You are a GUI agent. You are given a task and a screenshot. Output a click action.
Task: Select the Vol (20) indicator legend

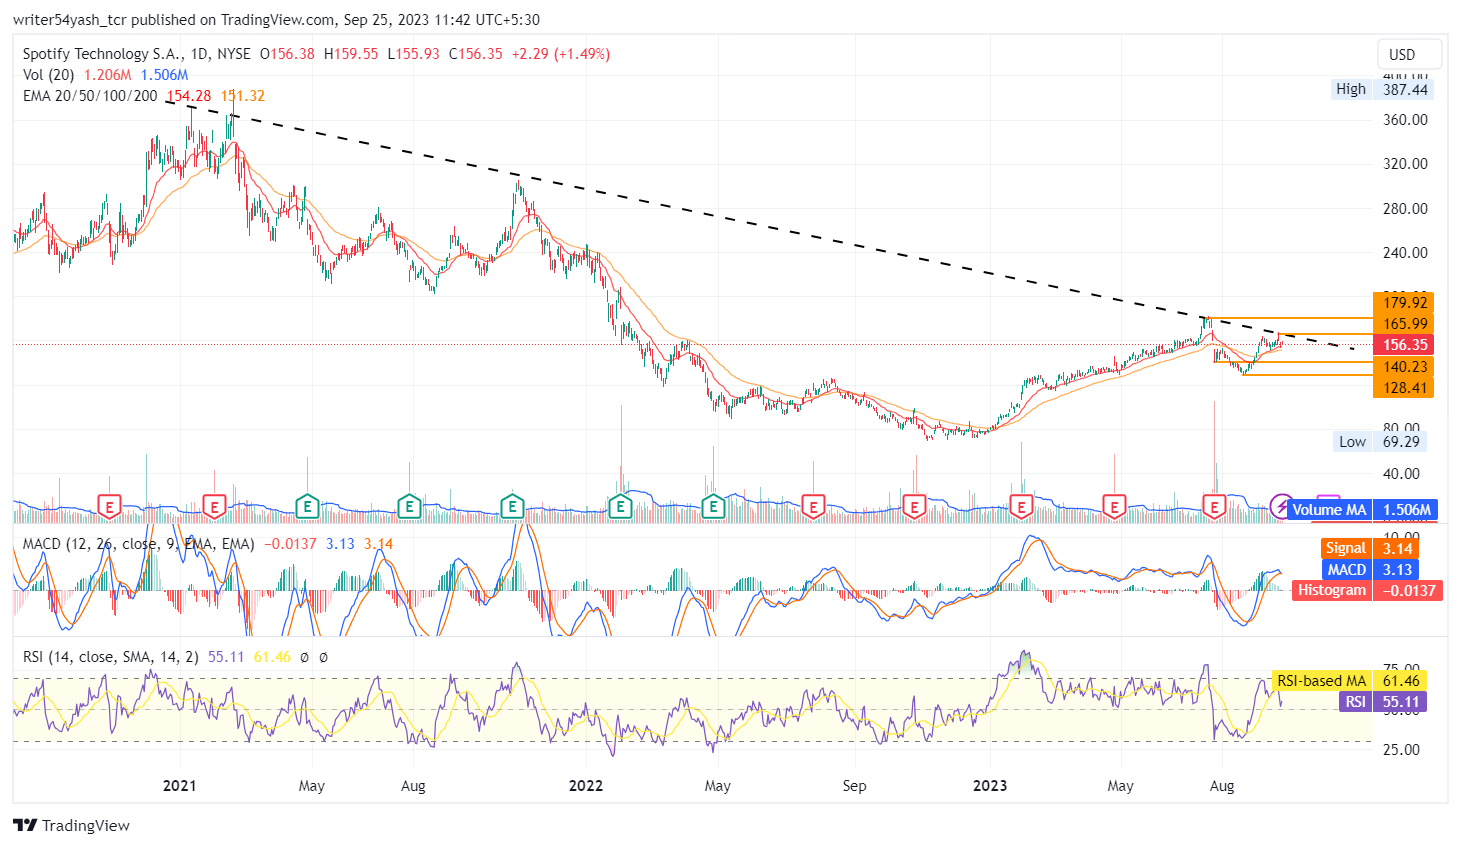coord(49,75)
